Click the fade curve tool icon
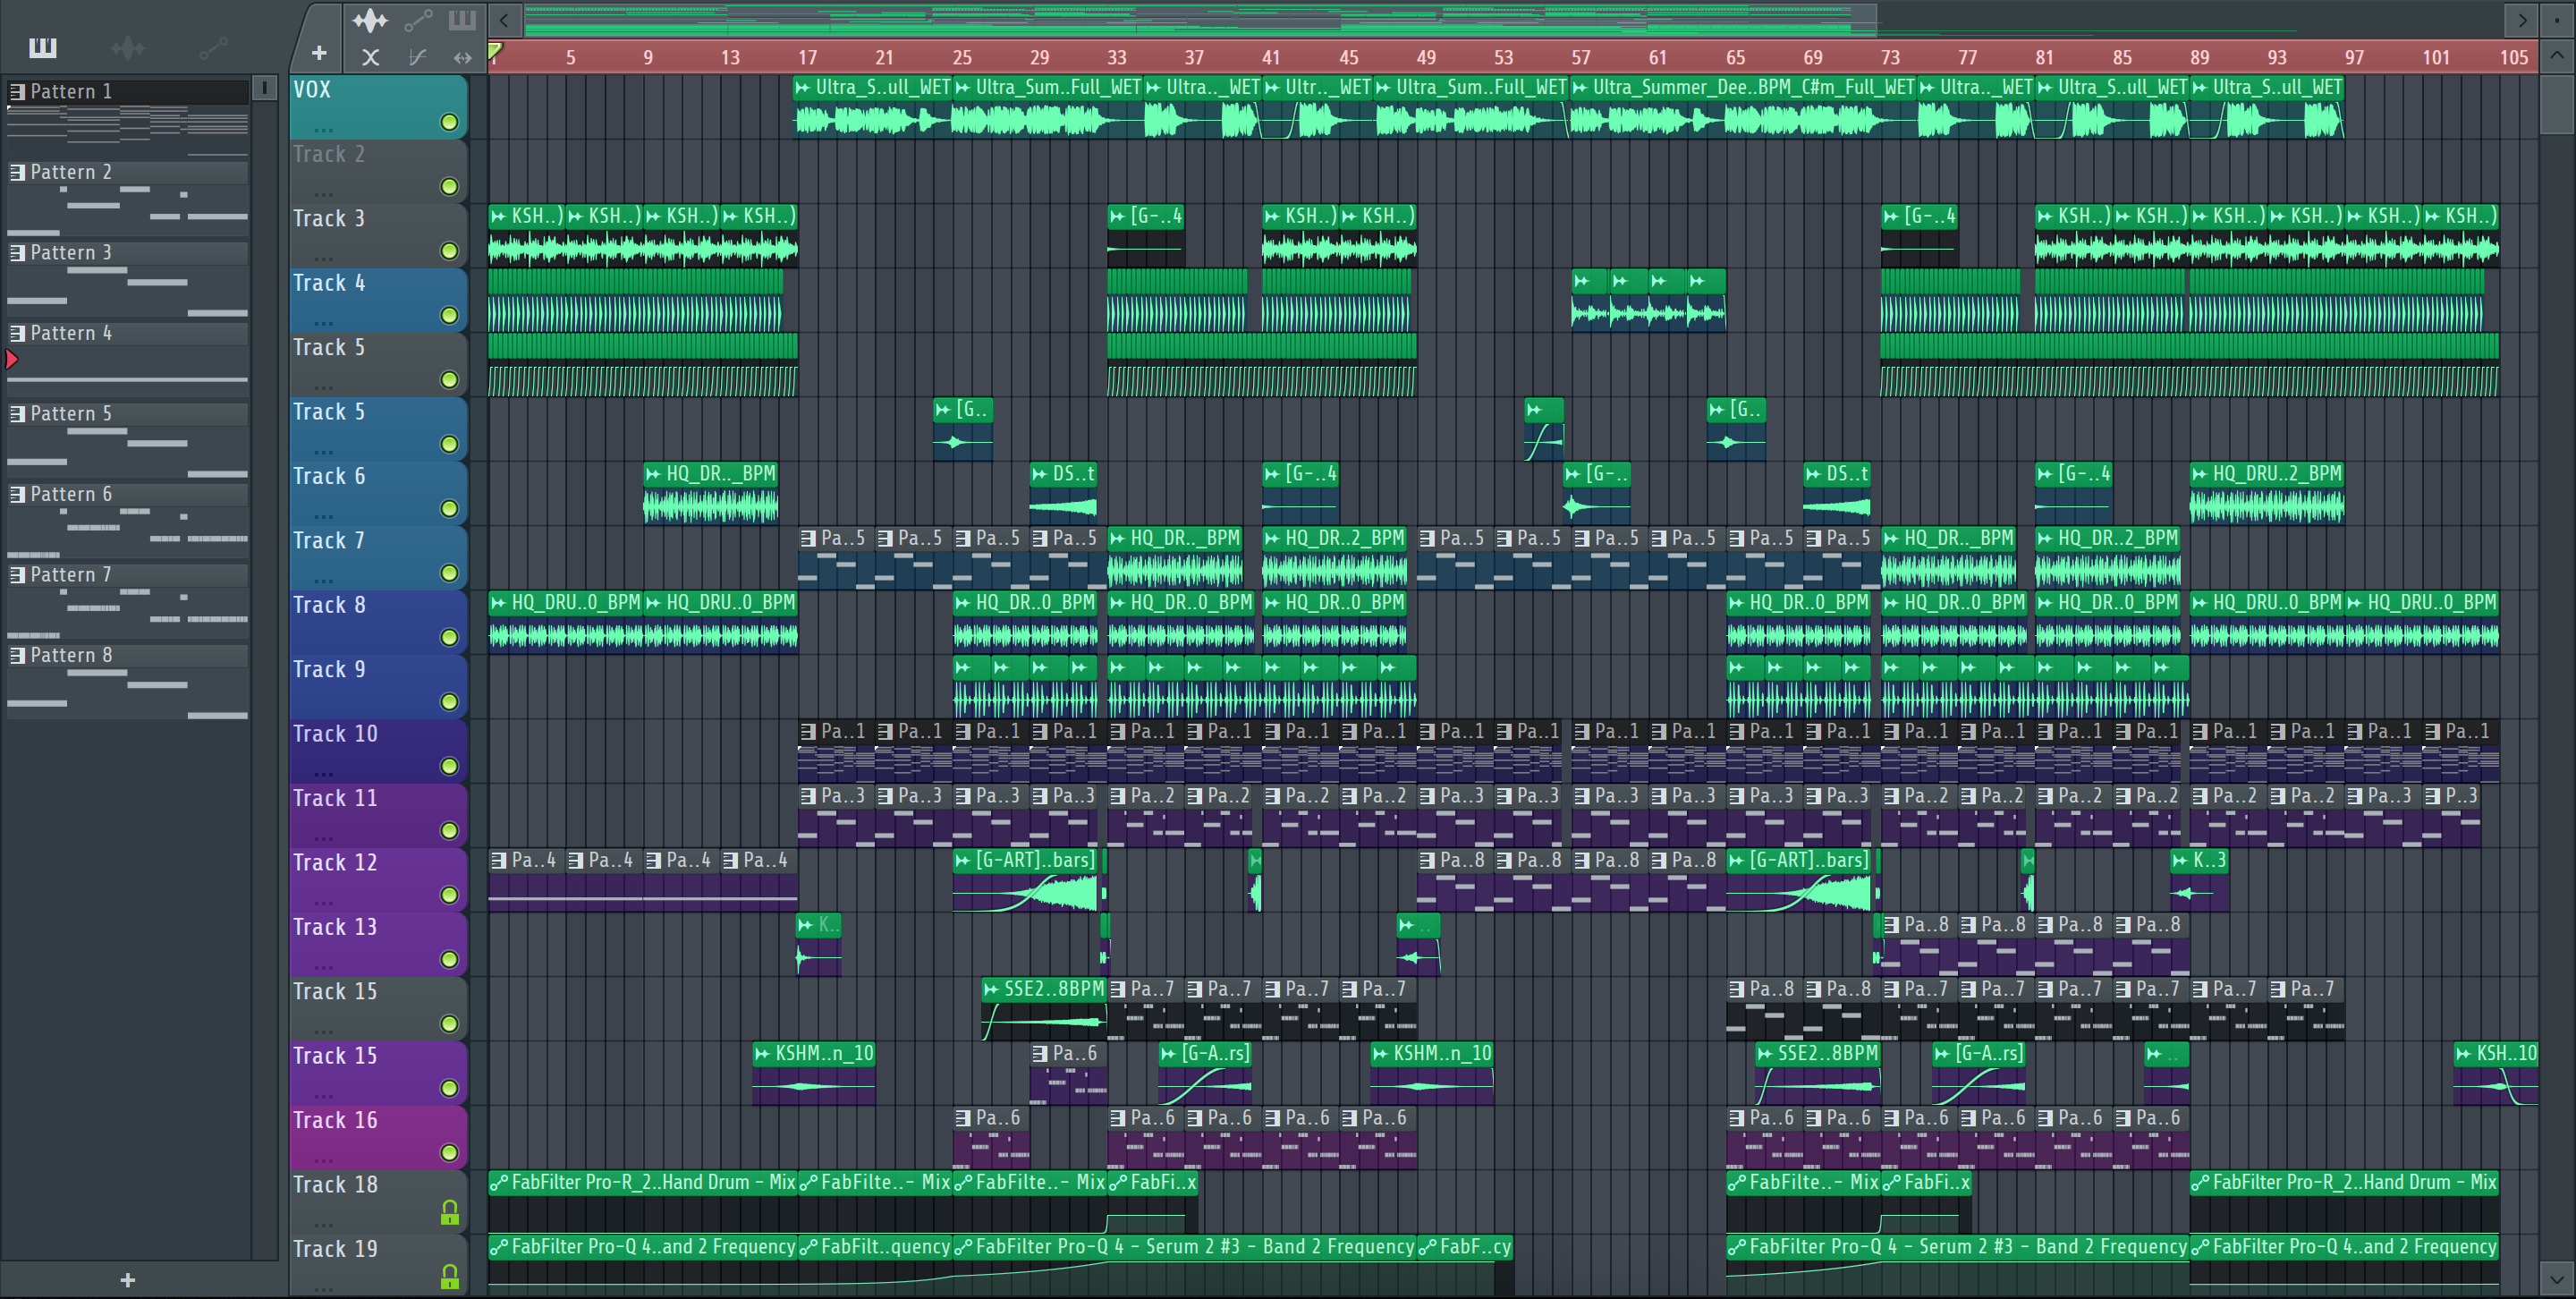 coord(418,57)
